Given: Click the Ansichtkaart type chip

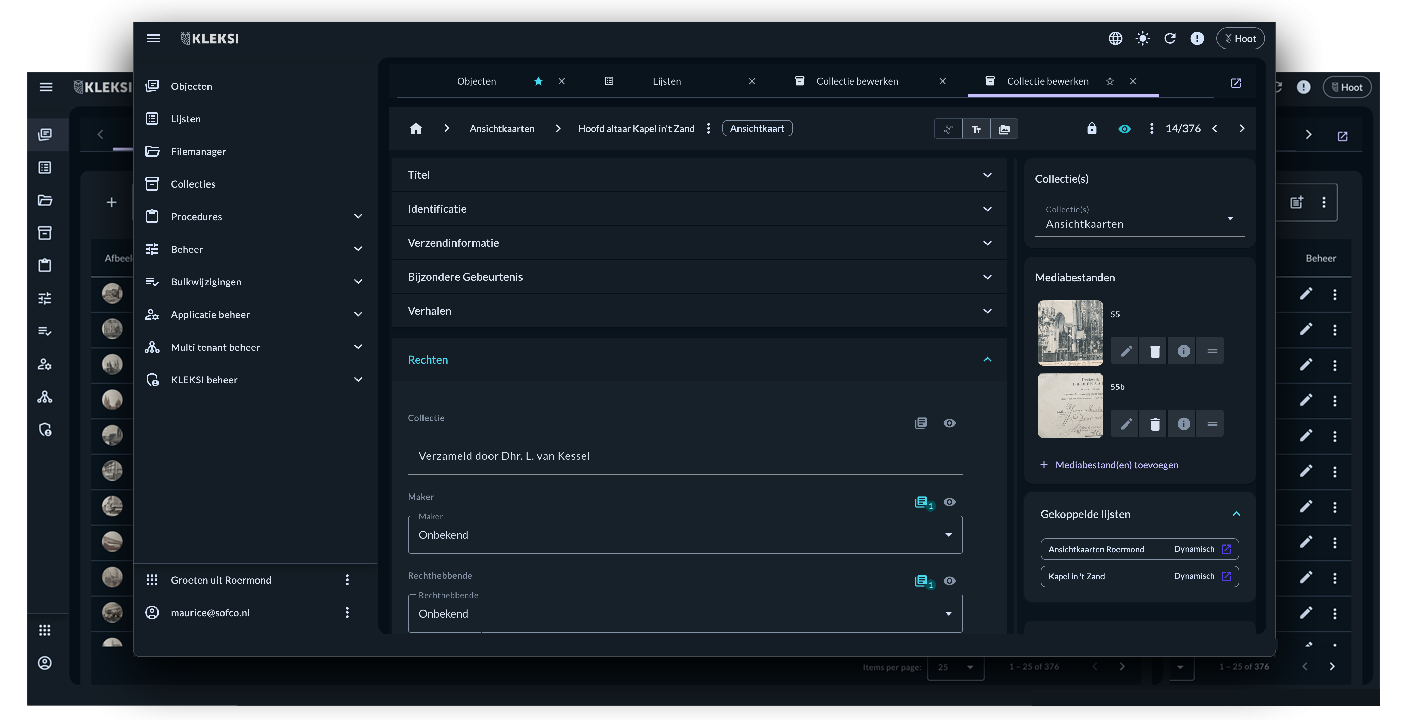Looking at the screenshot, I should pyautogui.click(x=757, y=129).
